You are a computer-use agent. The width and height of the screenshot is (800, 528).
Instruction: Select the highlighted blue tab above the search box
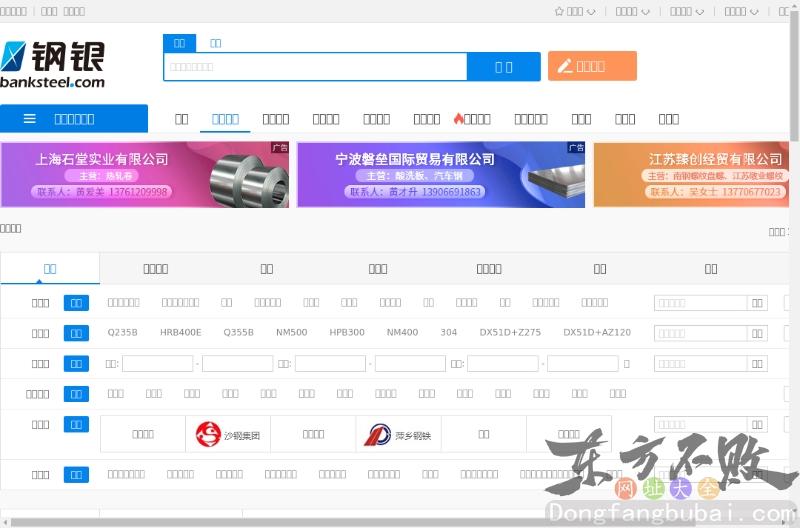(179, 43)
